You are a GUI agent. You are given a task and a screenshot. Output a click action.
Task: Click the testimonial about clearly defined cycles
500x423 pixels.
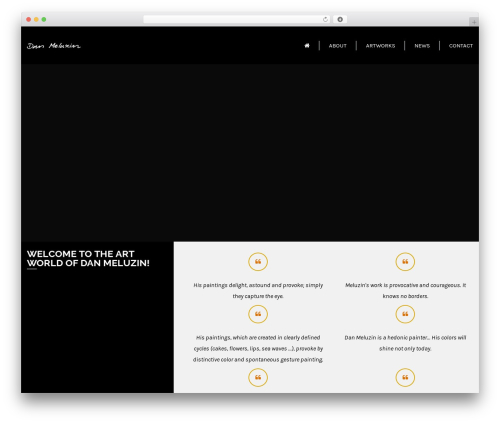point(258,348)
